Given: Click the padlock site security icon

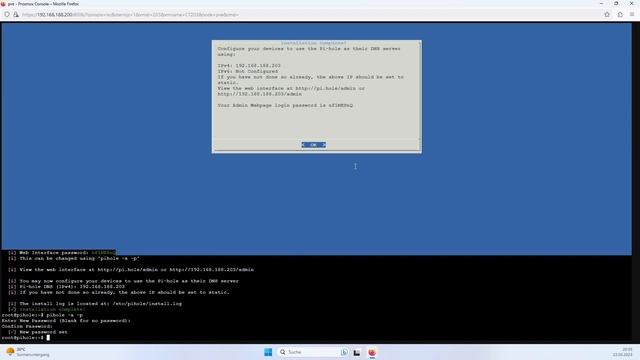Looking at the screenshot, I should [16, 15].
